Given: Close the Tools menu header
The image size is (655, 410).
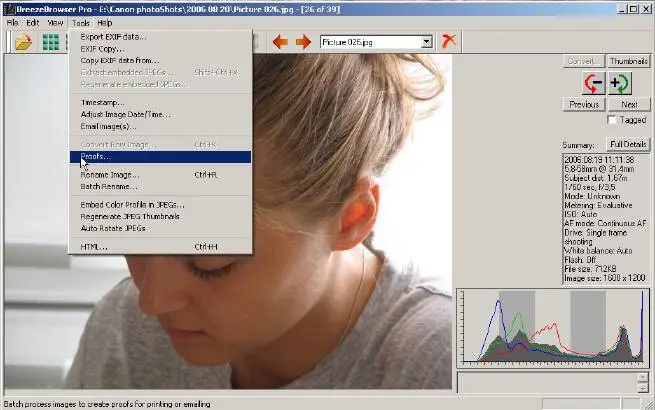Looking at the screenshot, I should pos(81,23).
